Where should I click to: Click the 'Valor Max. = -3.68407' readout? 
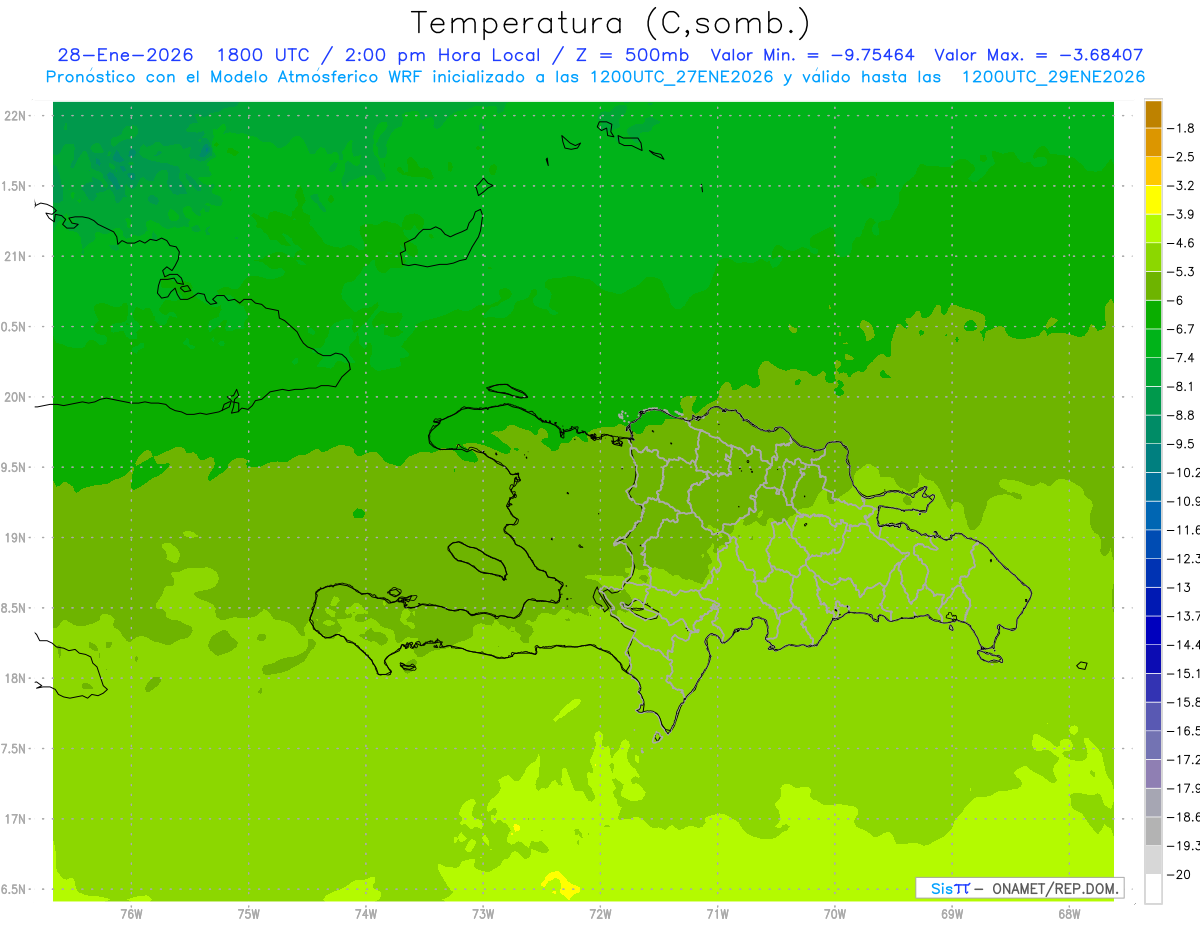(1038, 55)
